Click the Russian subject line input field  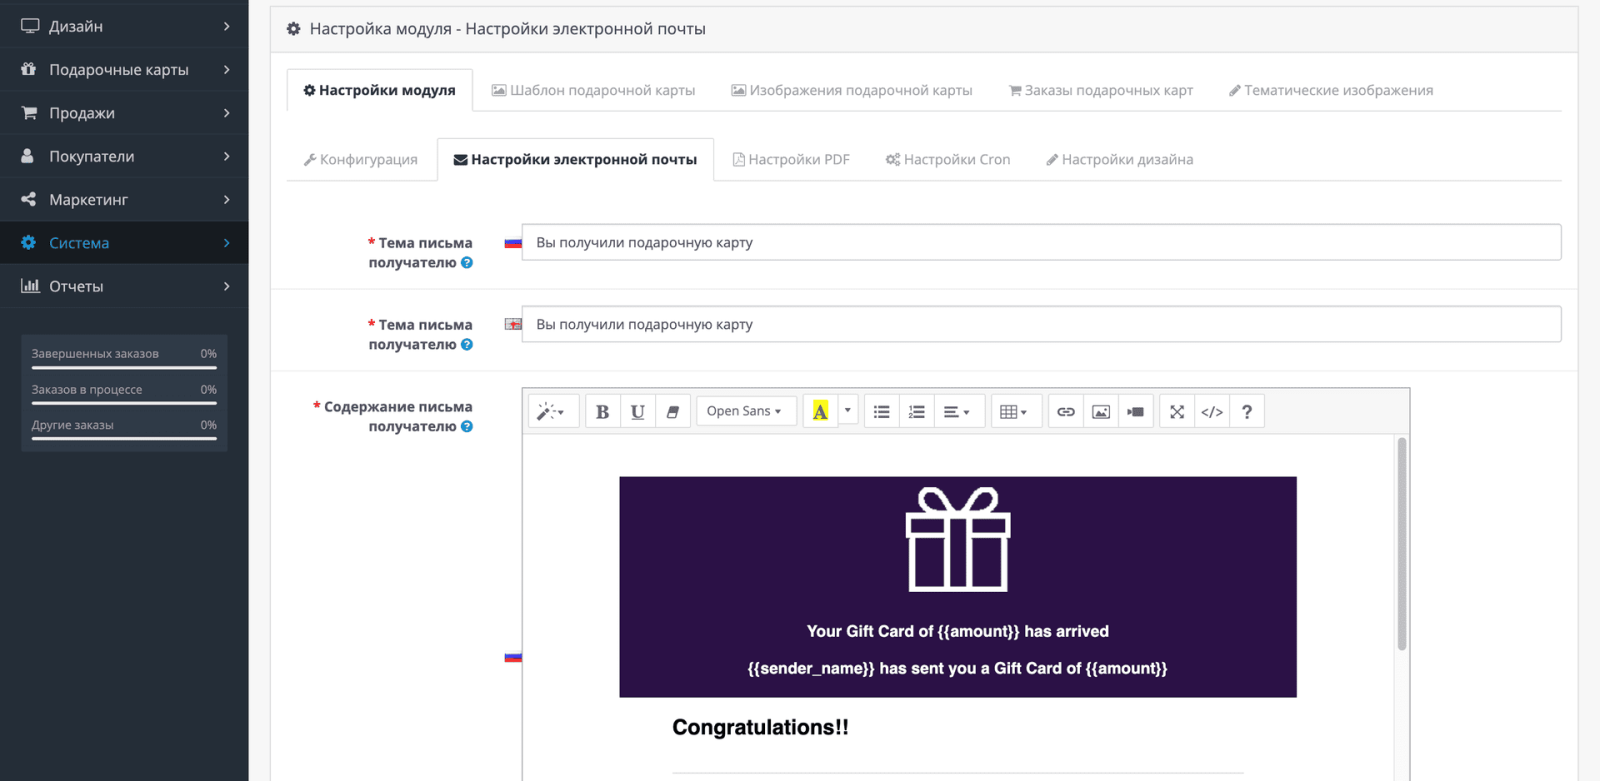click(1041, 242)
